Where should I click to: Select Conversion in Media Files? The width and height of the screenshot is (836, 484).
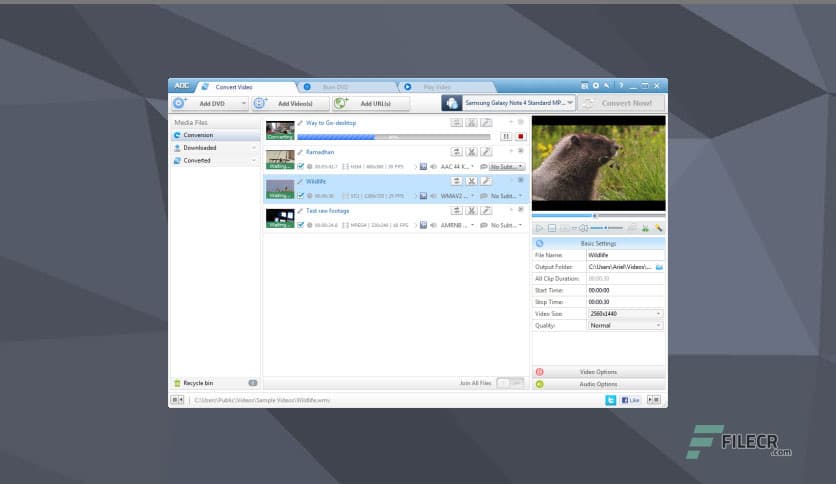(215, 135)
